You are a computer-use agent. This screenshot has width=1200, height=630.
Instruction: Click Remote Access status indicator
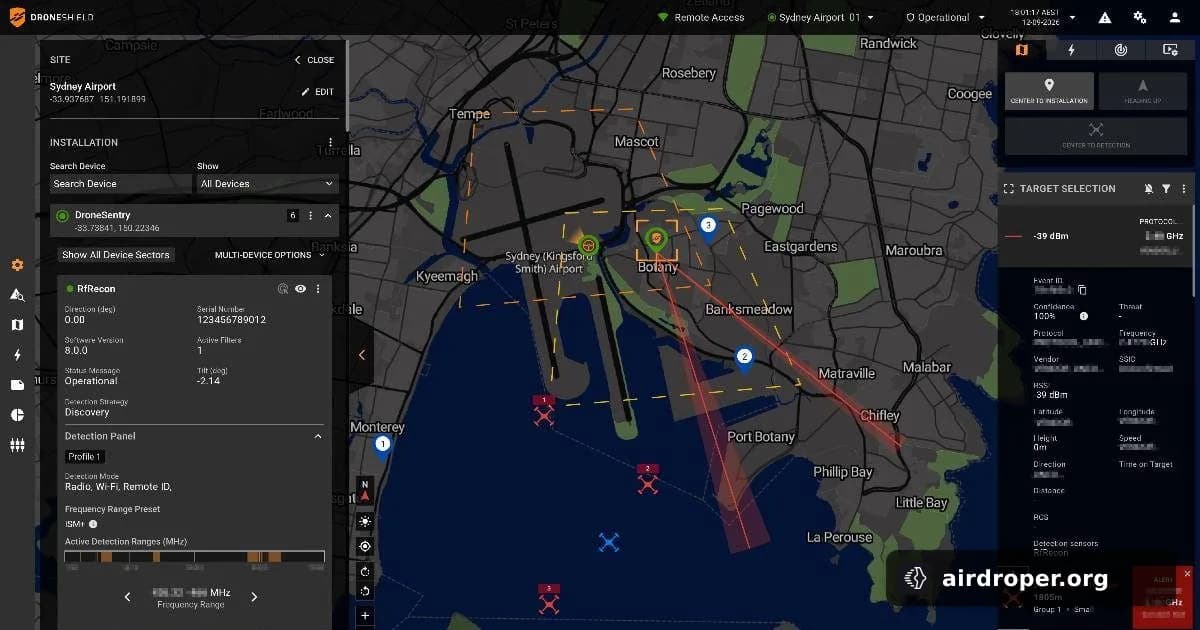(701, 17)
